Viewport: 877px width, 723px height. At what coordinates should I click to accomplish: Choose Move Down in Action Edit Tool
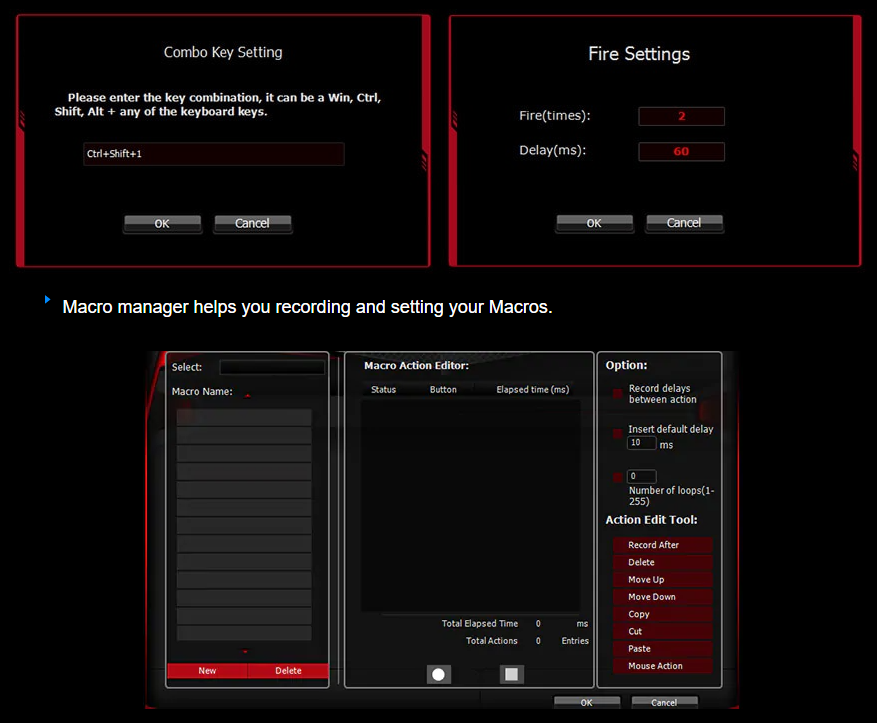click(x=662, y=597)
